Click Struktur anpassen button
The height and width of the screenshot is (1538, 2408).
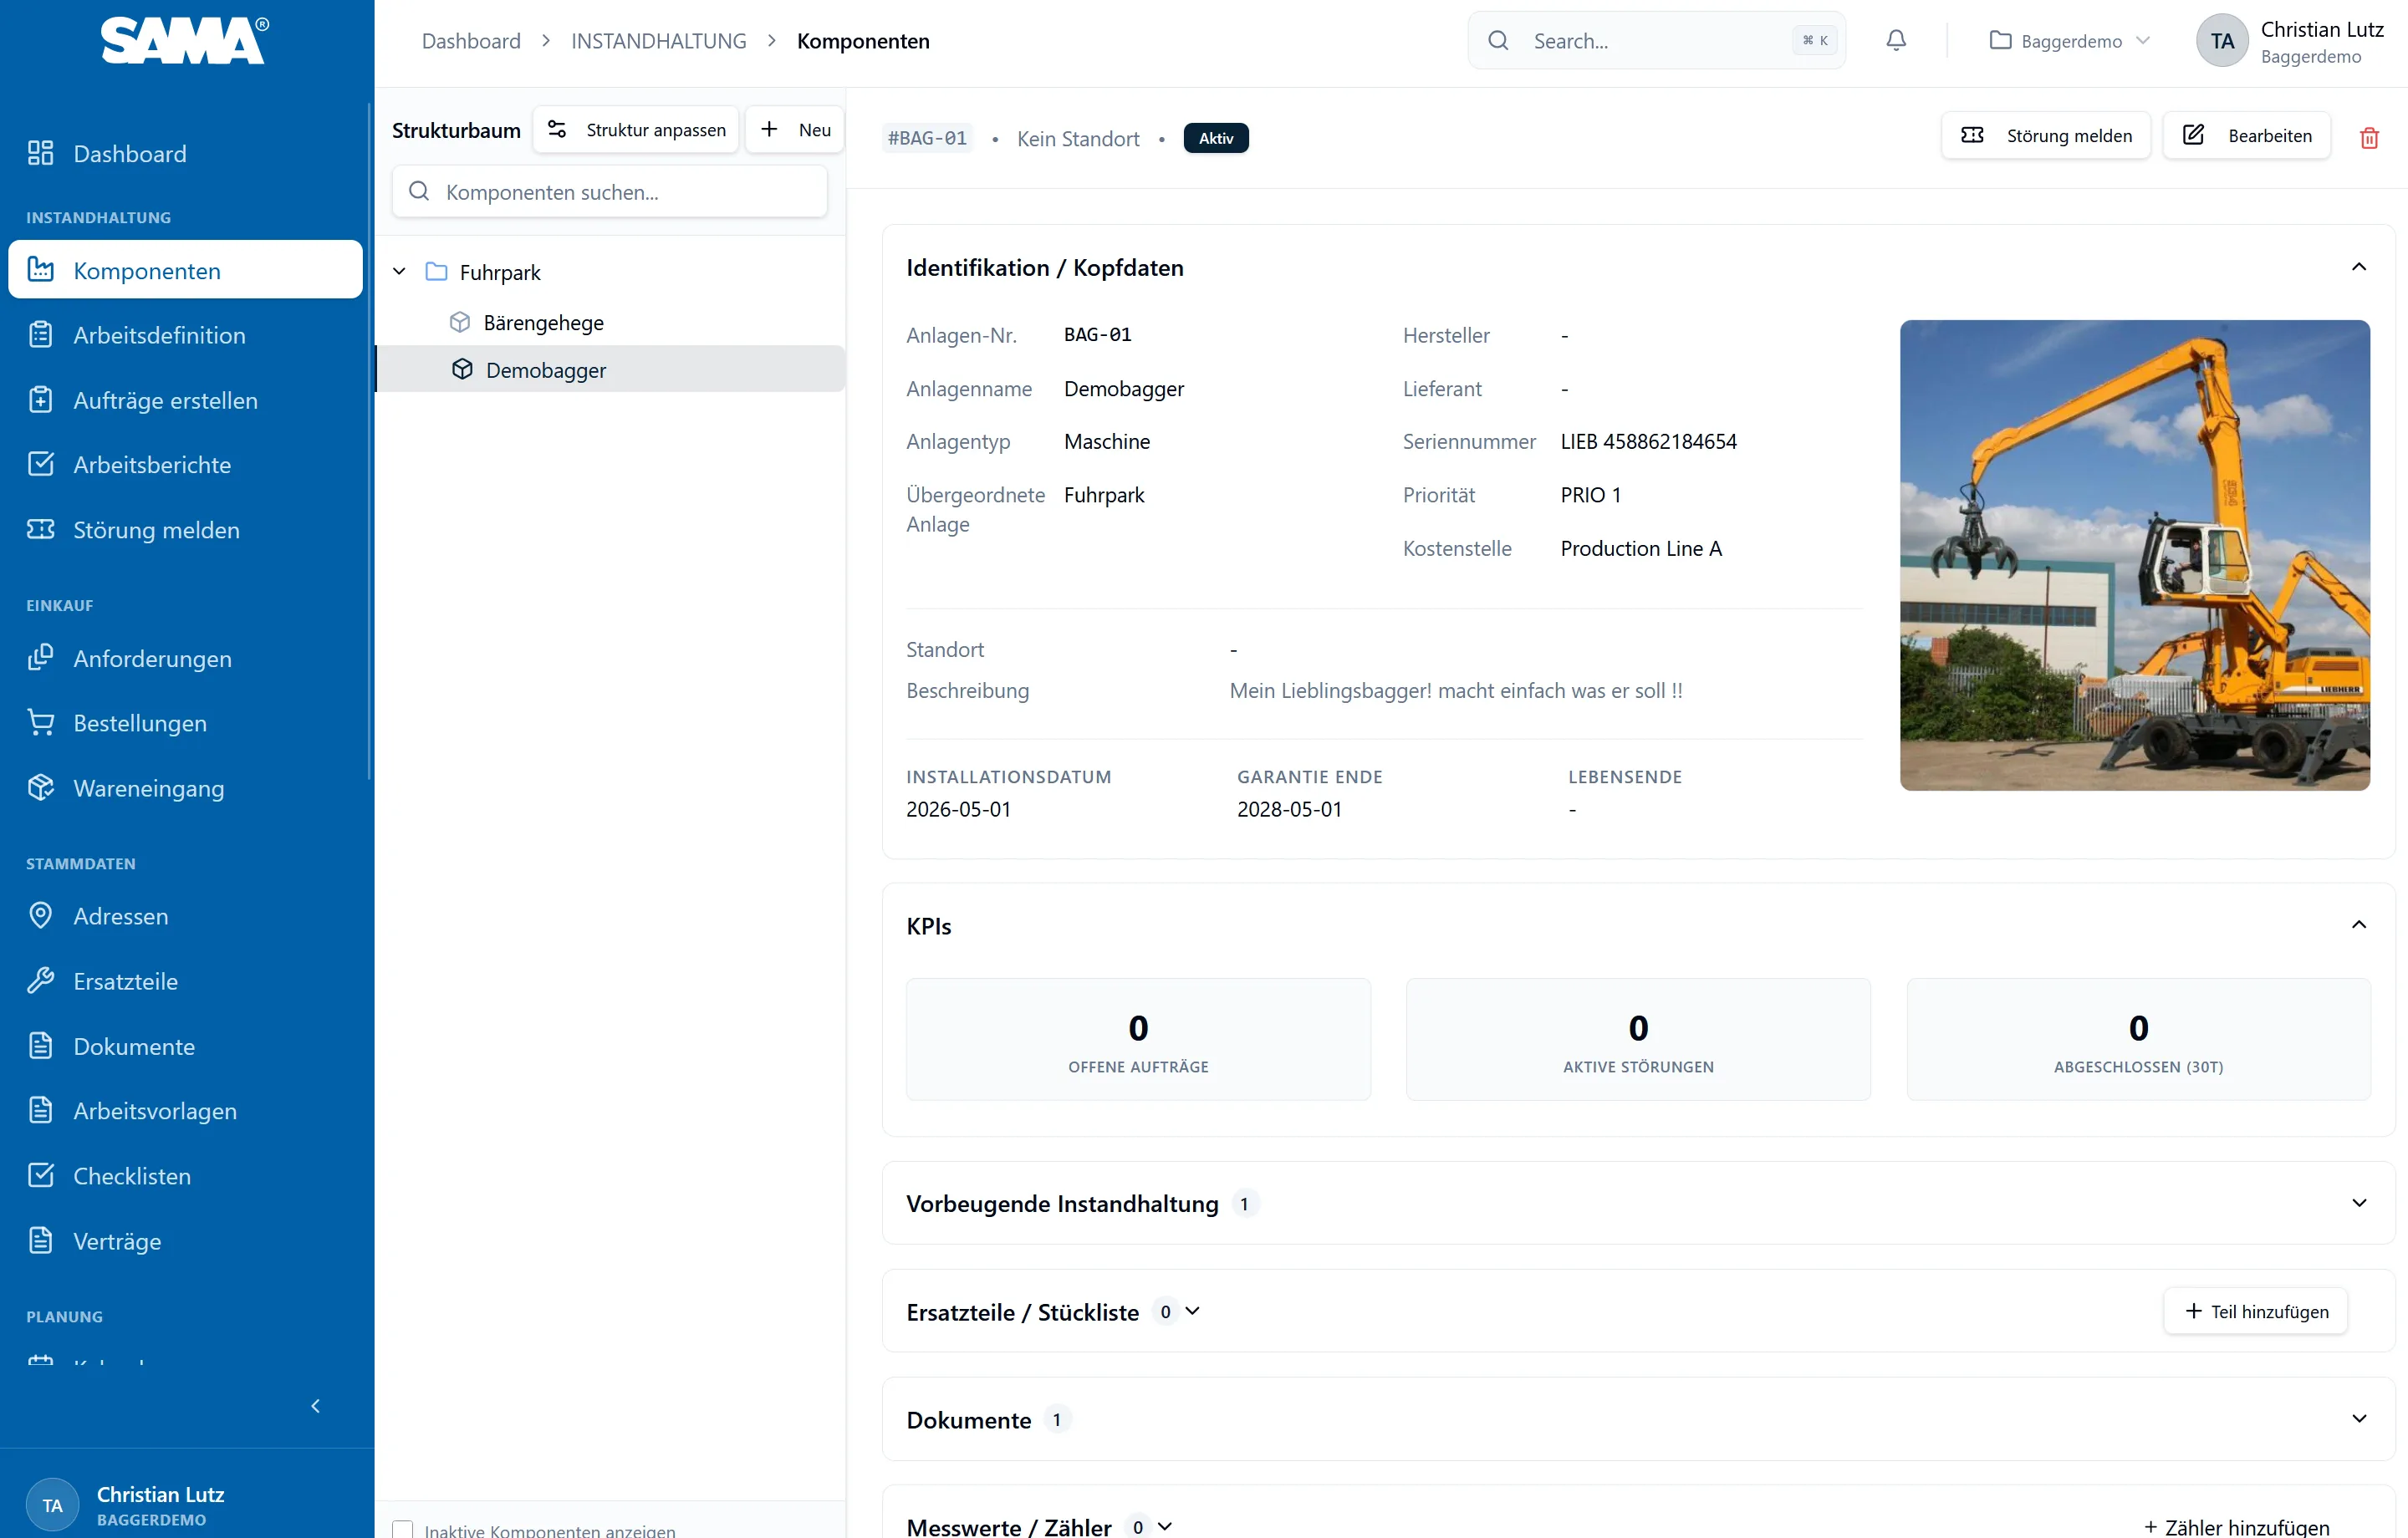(636, 130)
